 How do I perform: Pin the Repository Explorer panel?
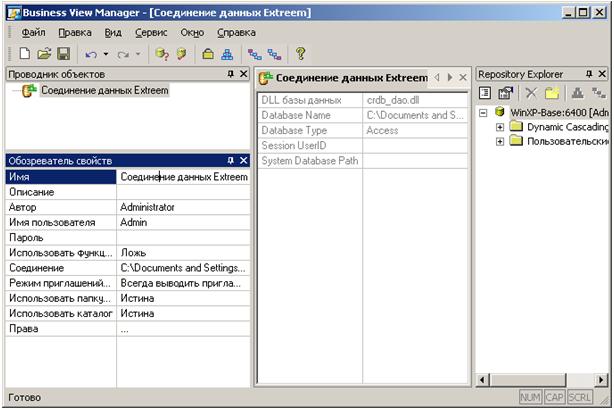(589, 74)
